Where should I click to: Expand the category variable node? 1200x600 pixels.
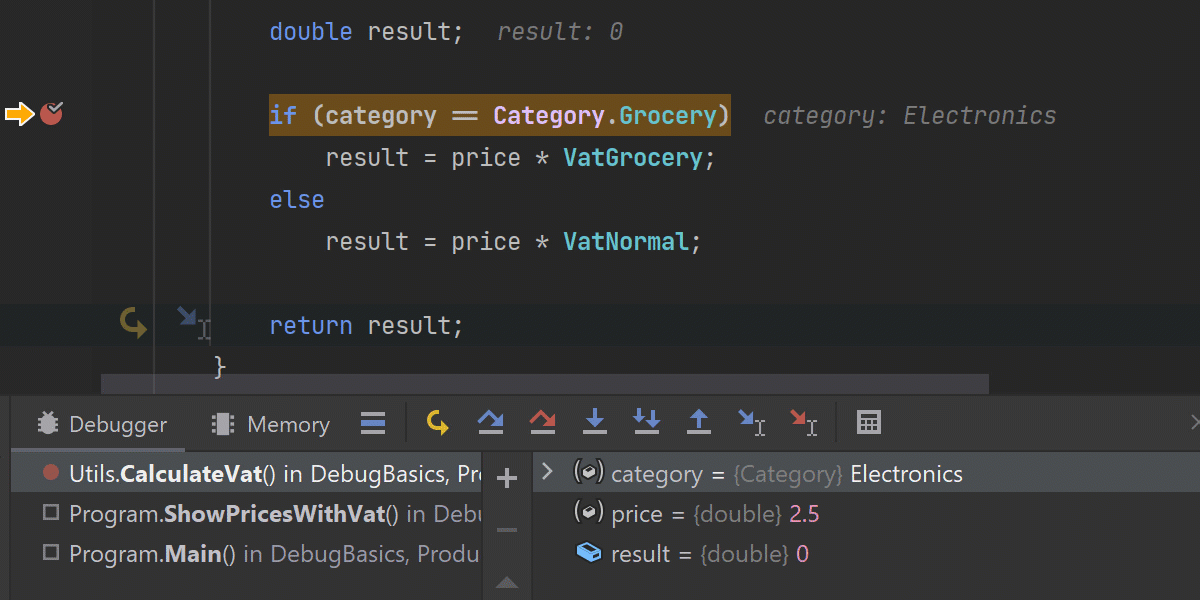546,472
